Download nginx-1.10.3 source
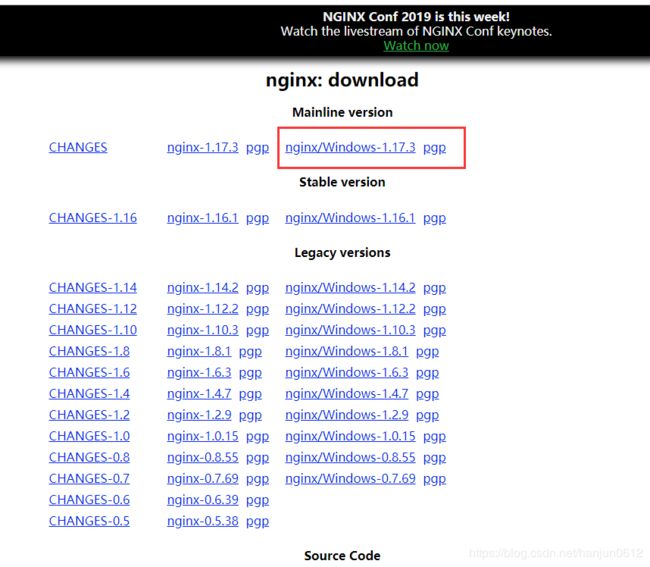The image size is (650, 567). click(x=203, y=330)
